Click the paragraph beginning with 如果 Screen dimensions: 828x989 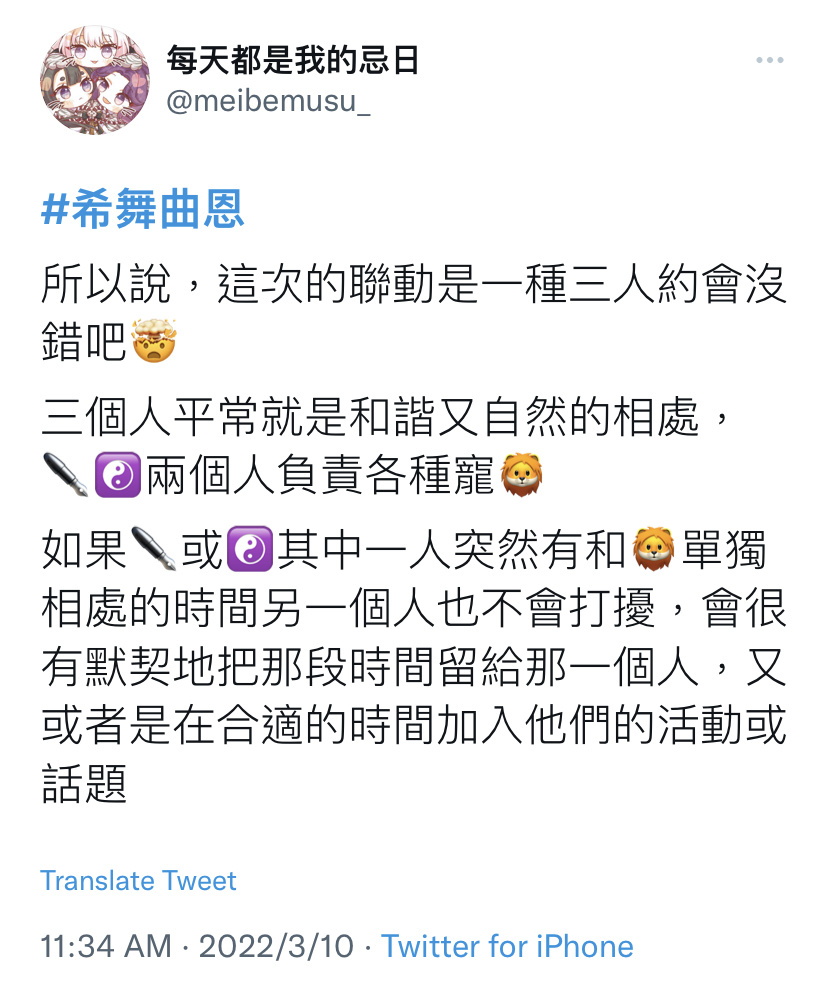click(414, 666)
